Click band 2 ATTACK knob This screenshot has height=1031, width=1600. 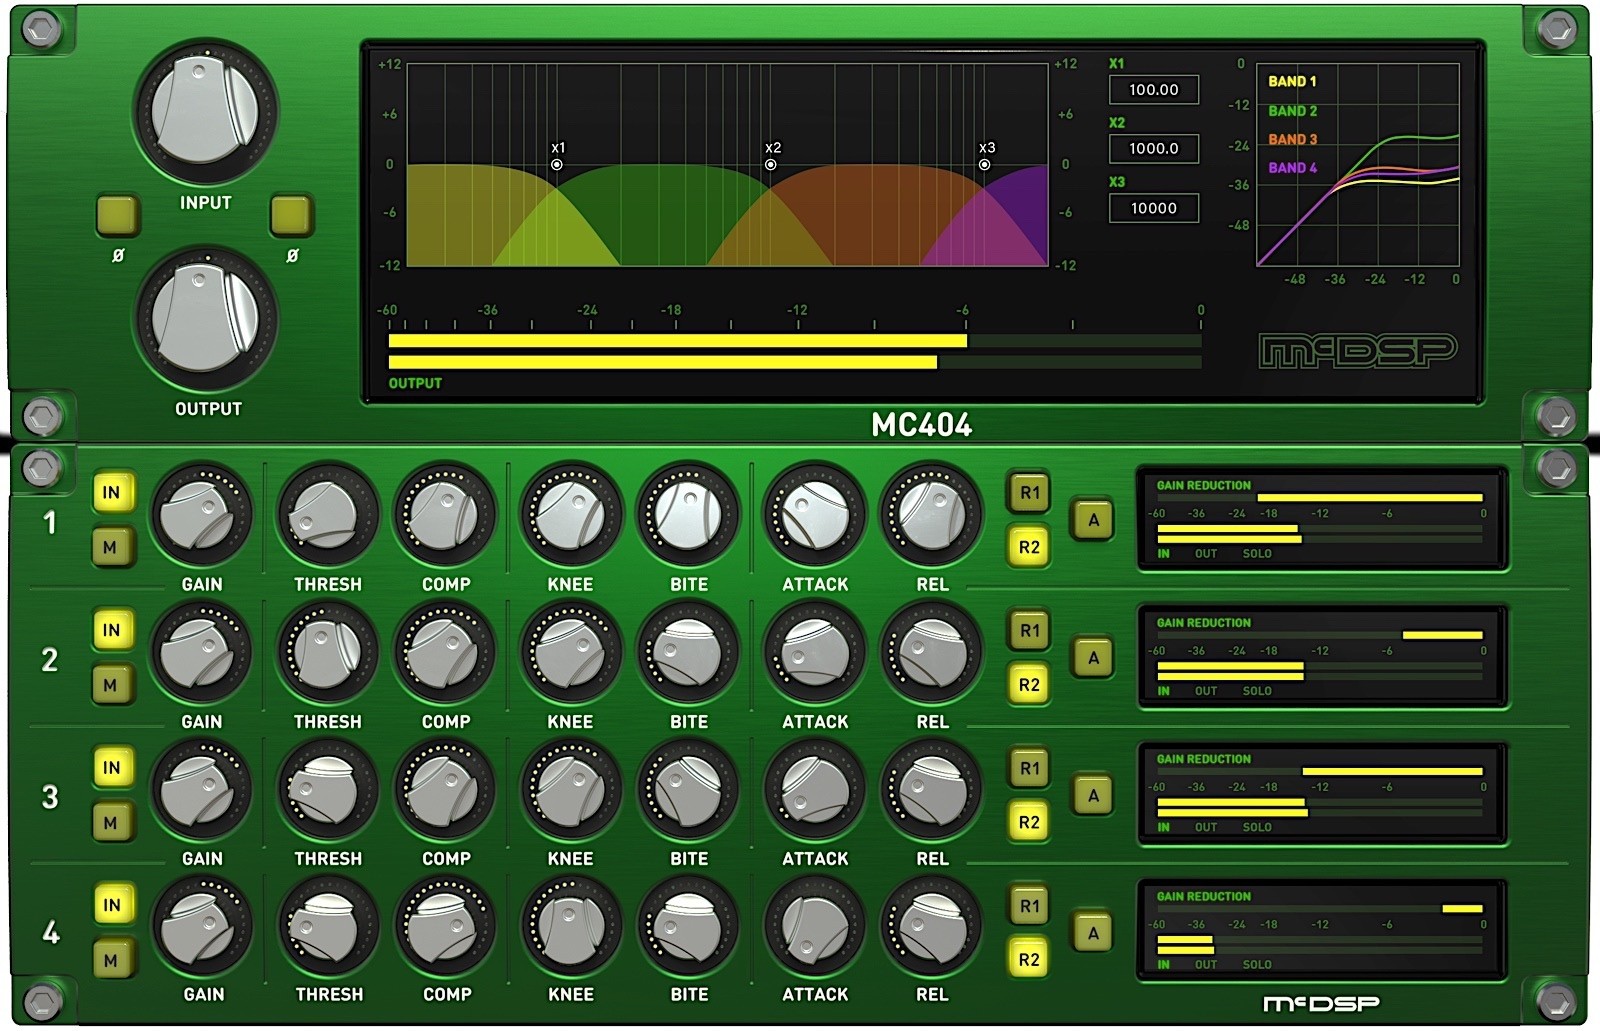tap(815, 653)
